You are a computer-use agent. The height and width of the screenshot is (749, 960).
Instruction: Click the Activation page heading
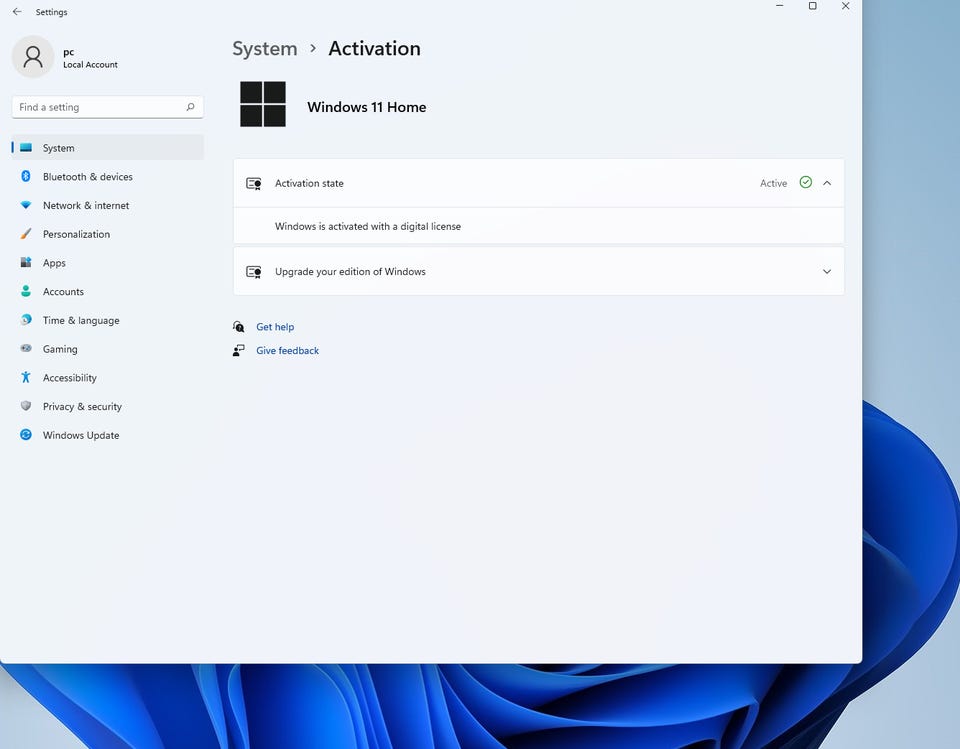click(x=375, y=48)
